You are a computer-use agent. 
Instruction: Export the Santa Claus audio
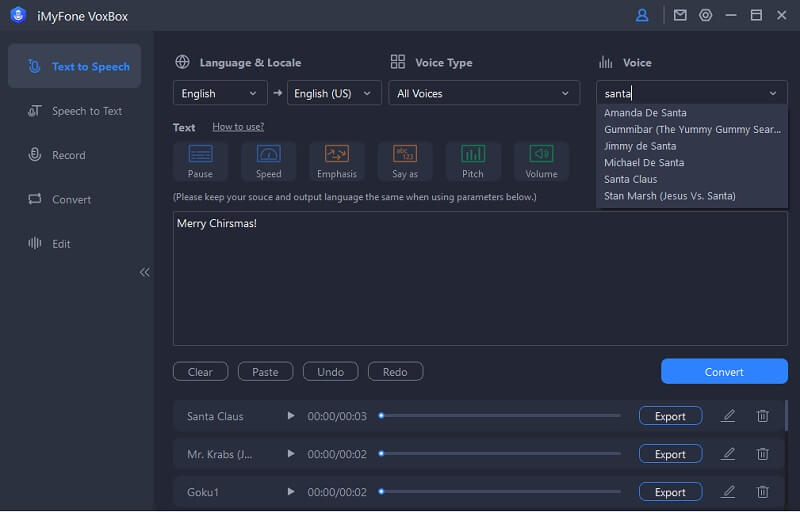[670, 416]
